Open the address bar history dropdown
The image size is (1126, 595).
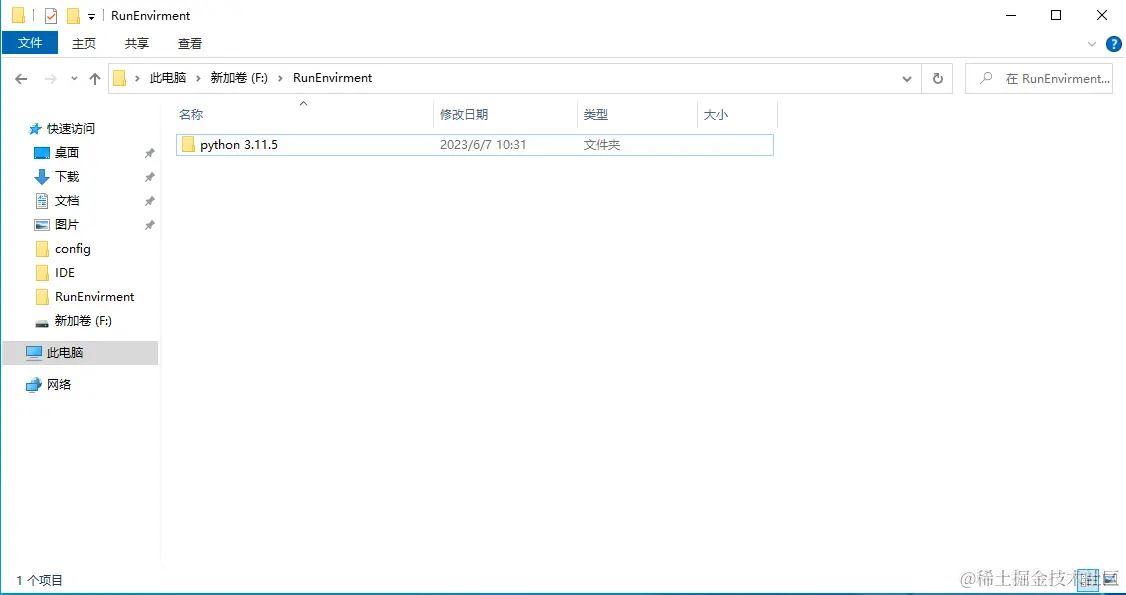coord(907,78)
